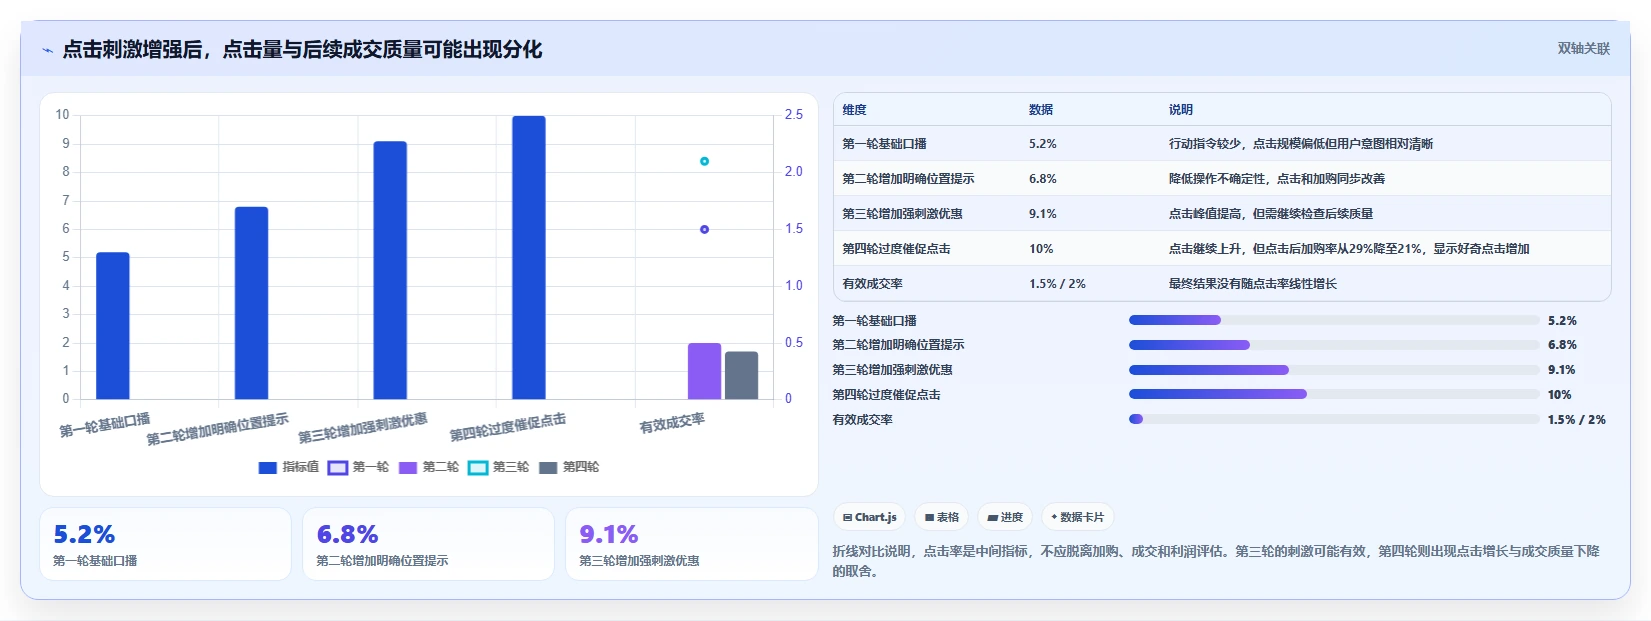Open the 5.2% 第一轮基础口播 KPI card
Image resolution: width=1651 pixels, height=621 pixels.
[x=165, y=544]
